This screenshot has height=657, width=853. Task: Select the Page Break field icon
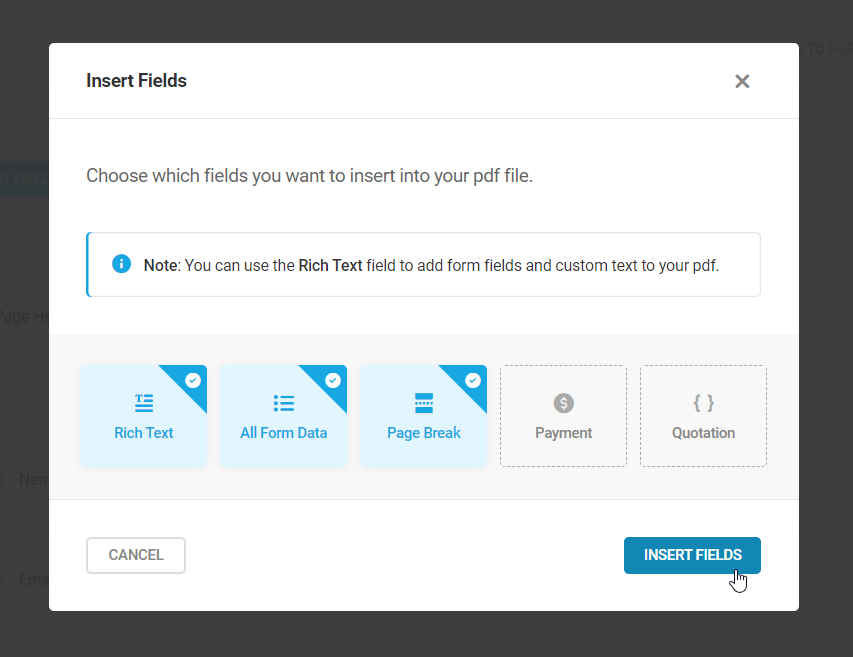(423, 405)
